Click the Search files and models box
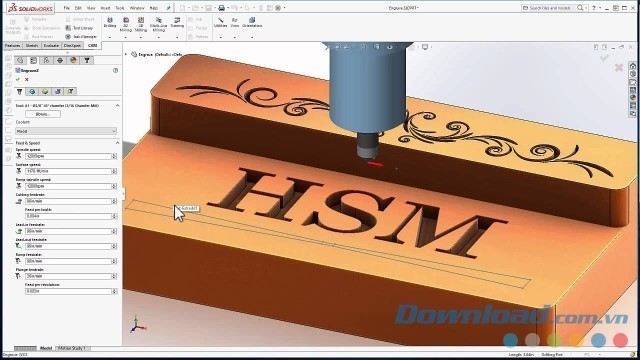The height and width of the screenshot is (360, 640). coord(550,8)
